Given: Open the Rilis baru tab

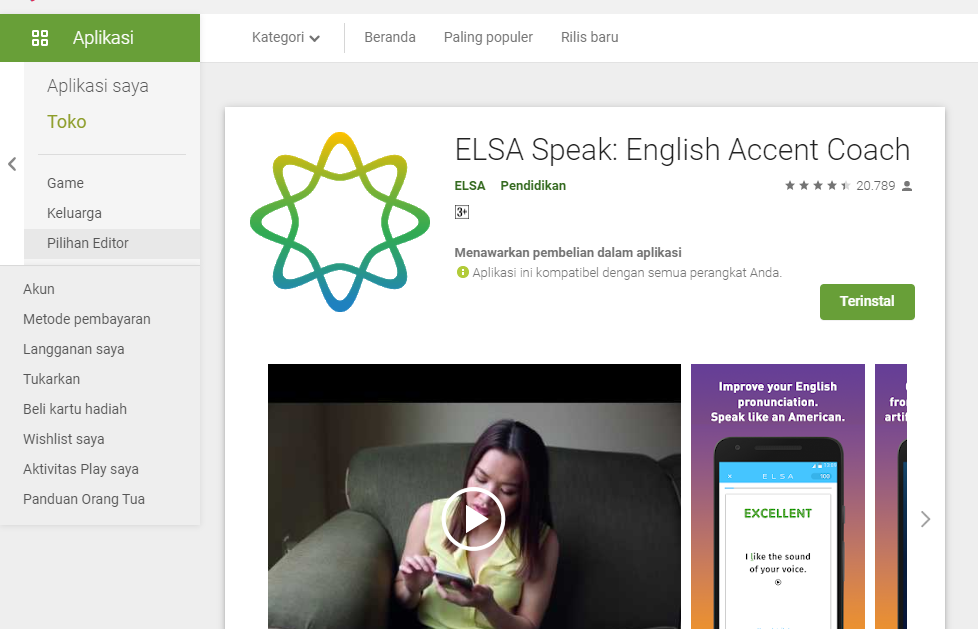Looking at the screenshot, I should (x=589, y=37).
